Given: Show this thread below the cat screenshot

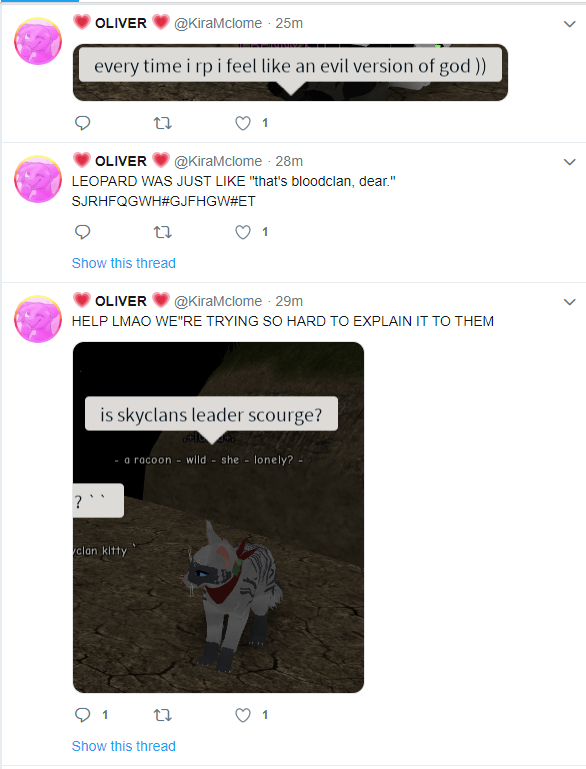Looking at the screenshot, I should click(124, 746).
